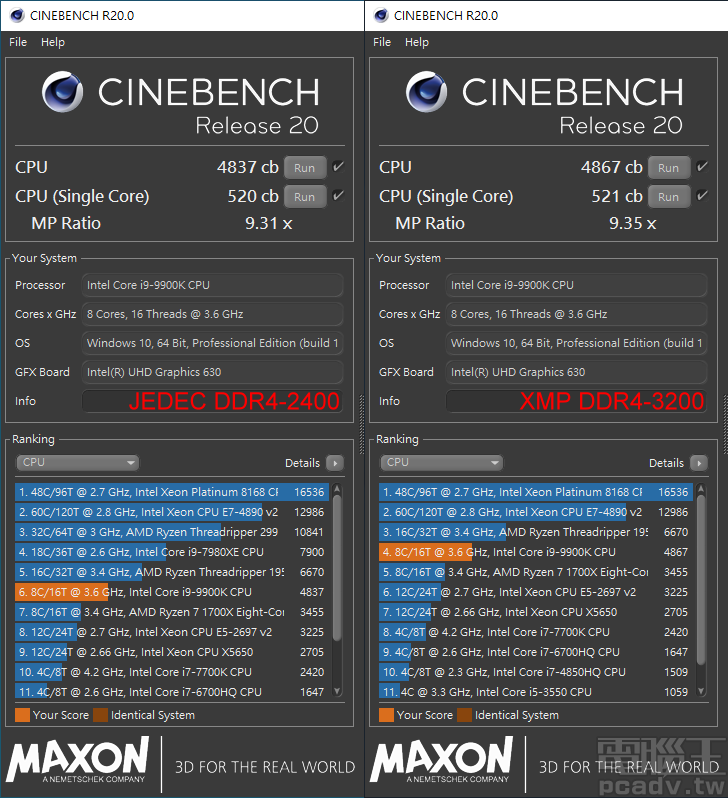Screen dimensions: 728x798
Task: Expand ranking Details arrow in left window
Action: (x=335, y=463)
